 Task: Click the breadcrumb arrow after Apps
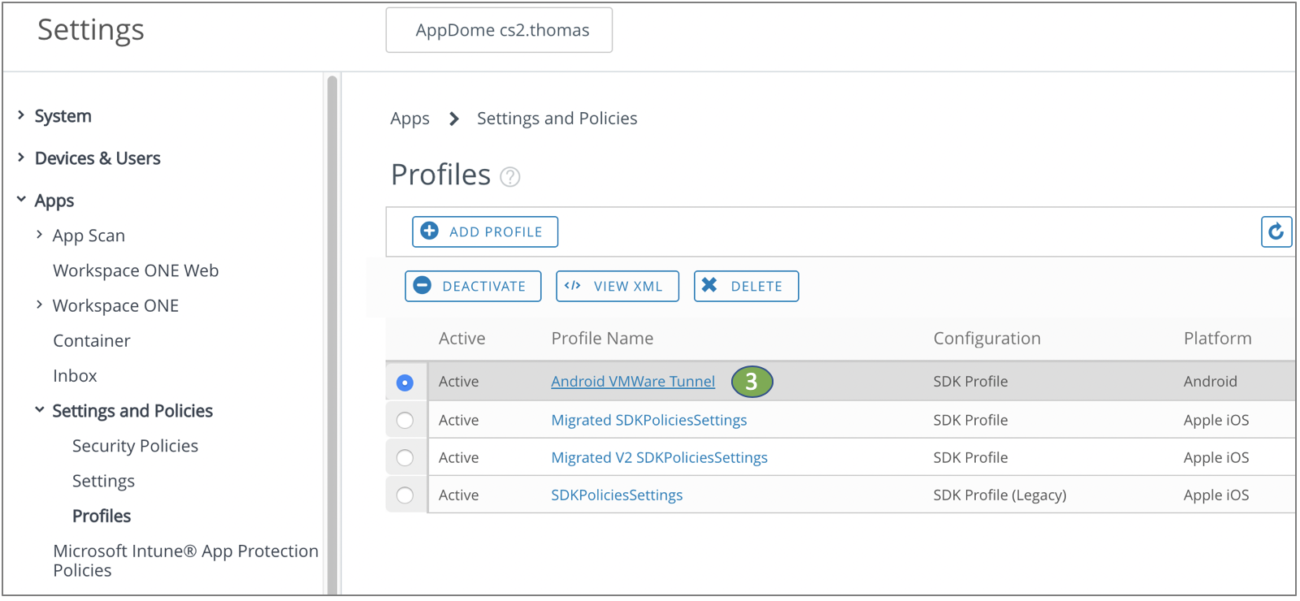pyautogui.click(x=452, y=118)
